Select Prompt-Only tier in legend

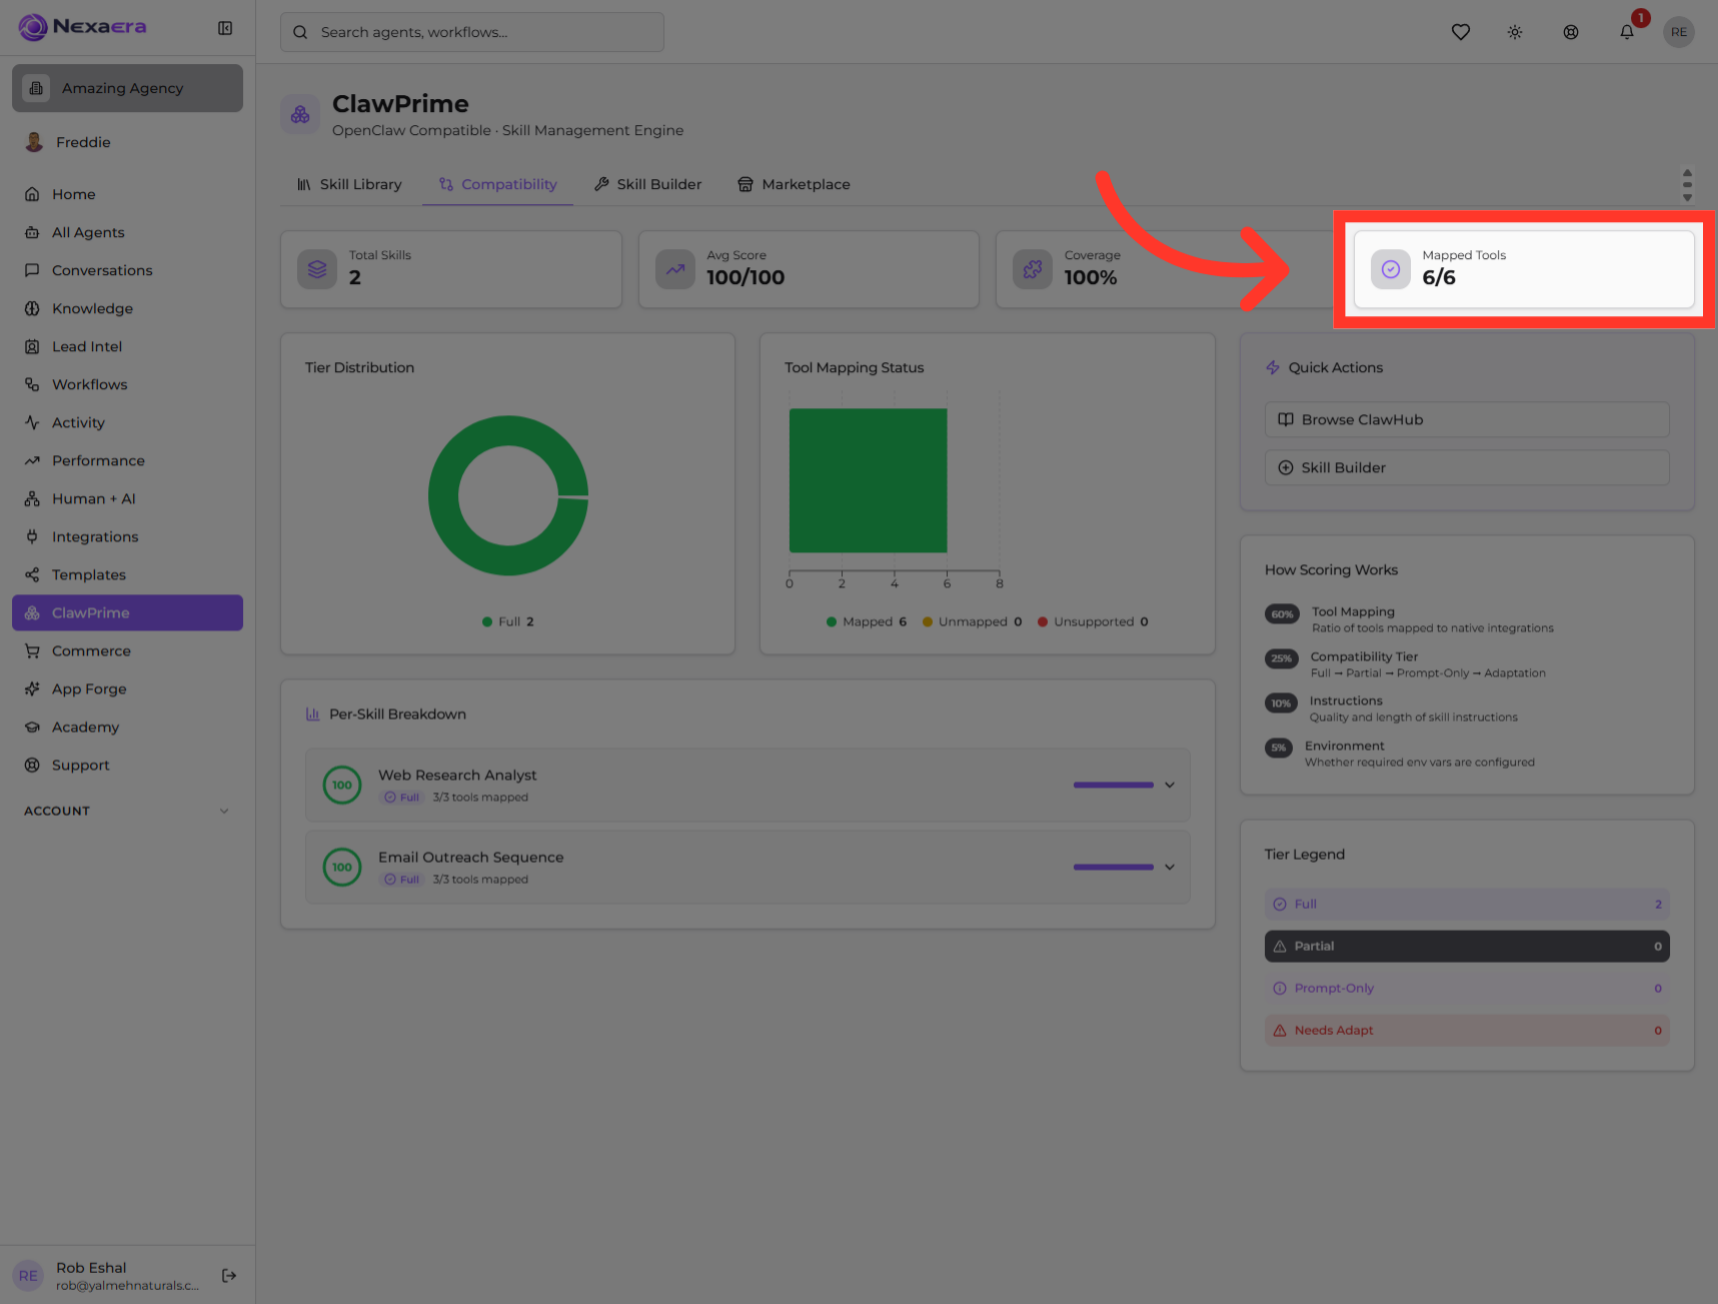[x=1467, y=988]
